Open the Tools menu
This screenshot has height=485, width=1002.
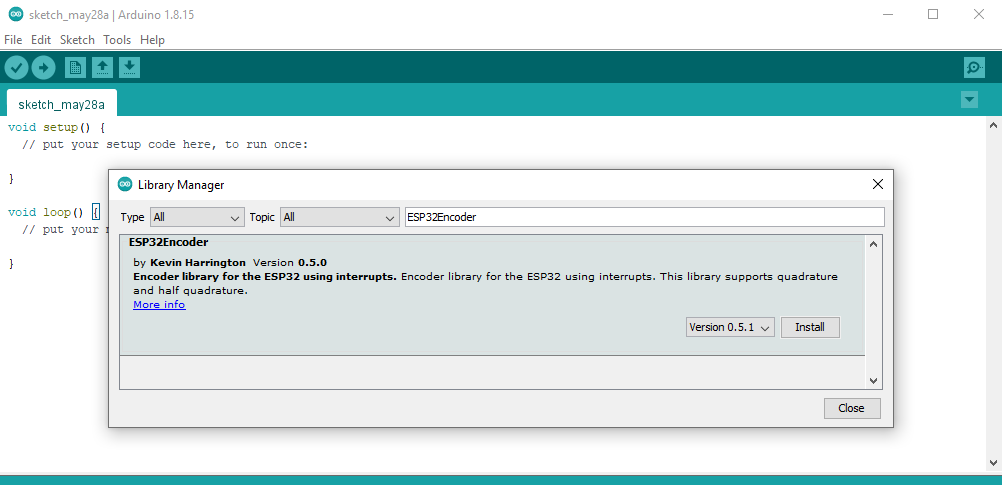click(117, 40)
